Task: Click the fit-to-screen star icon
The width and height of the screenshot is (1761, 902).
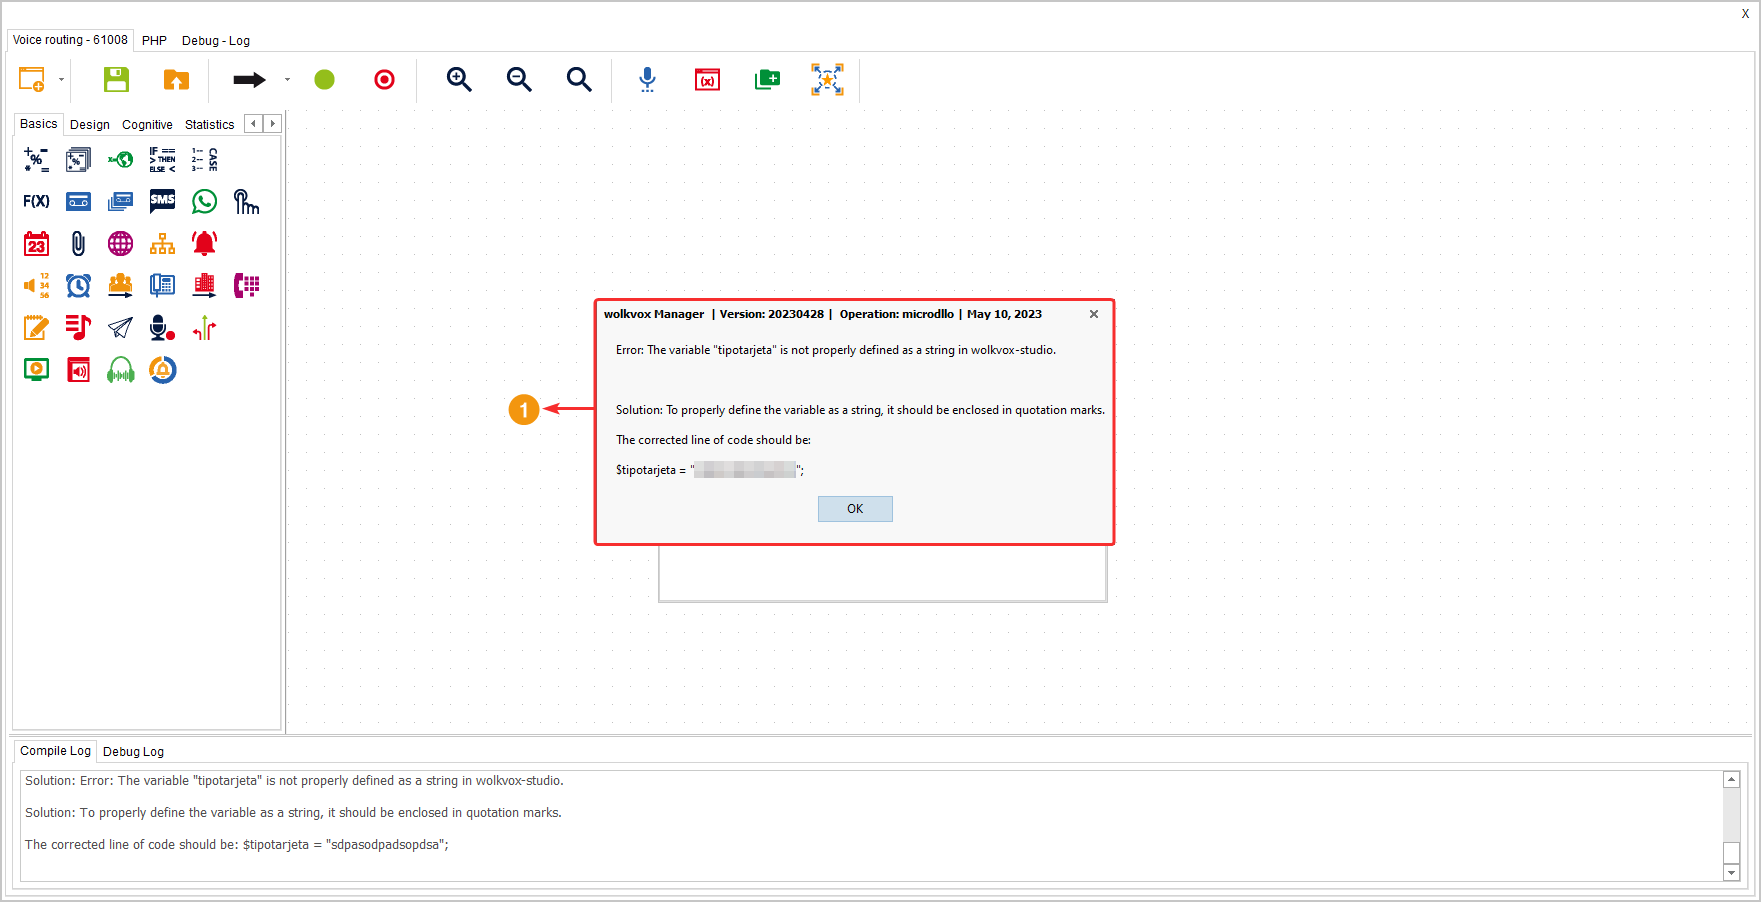Action: (x=827, y=79)
